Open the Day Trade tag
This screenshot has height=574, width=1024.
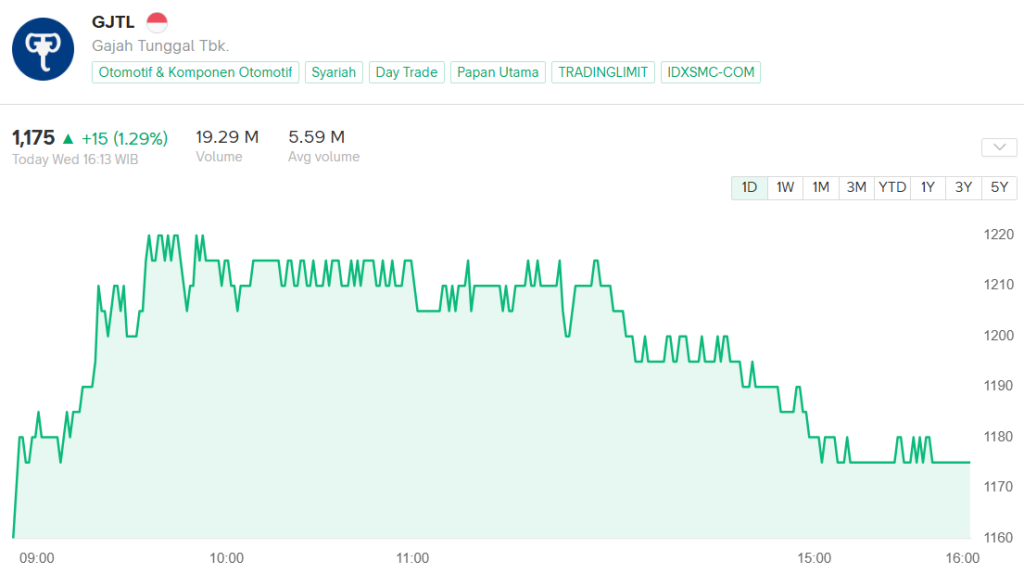click(x=406, y=72)
